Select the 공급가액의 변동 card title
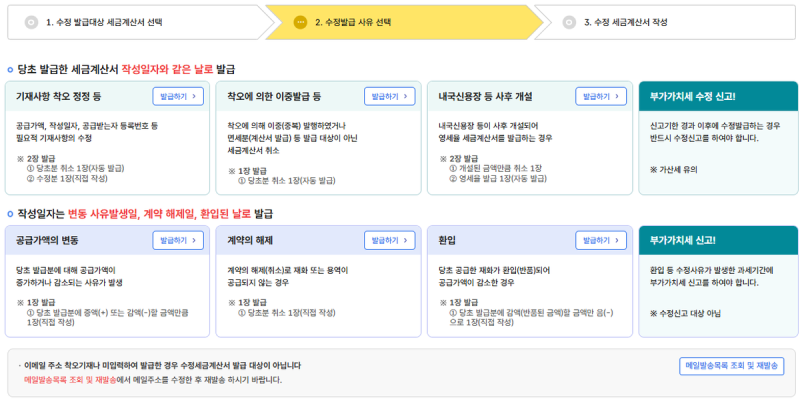This screenshot has height=404, width=800. [47, 240]
